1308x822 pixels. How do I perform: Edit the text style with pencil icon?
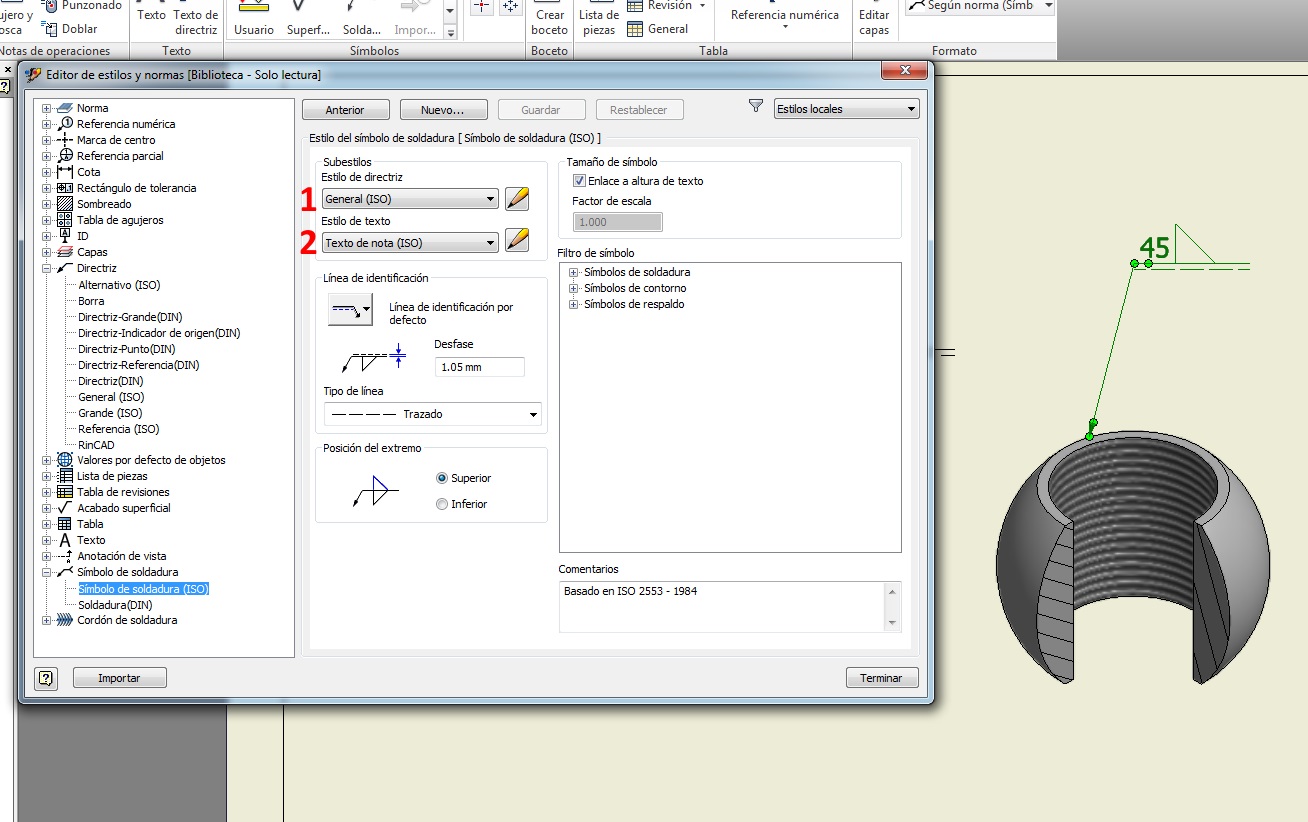coord(517,240)
